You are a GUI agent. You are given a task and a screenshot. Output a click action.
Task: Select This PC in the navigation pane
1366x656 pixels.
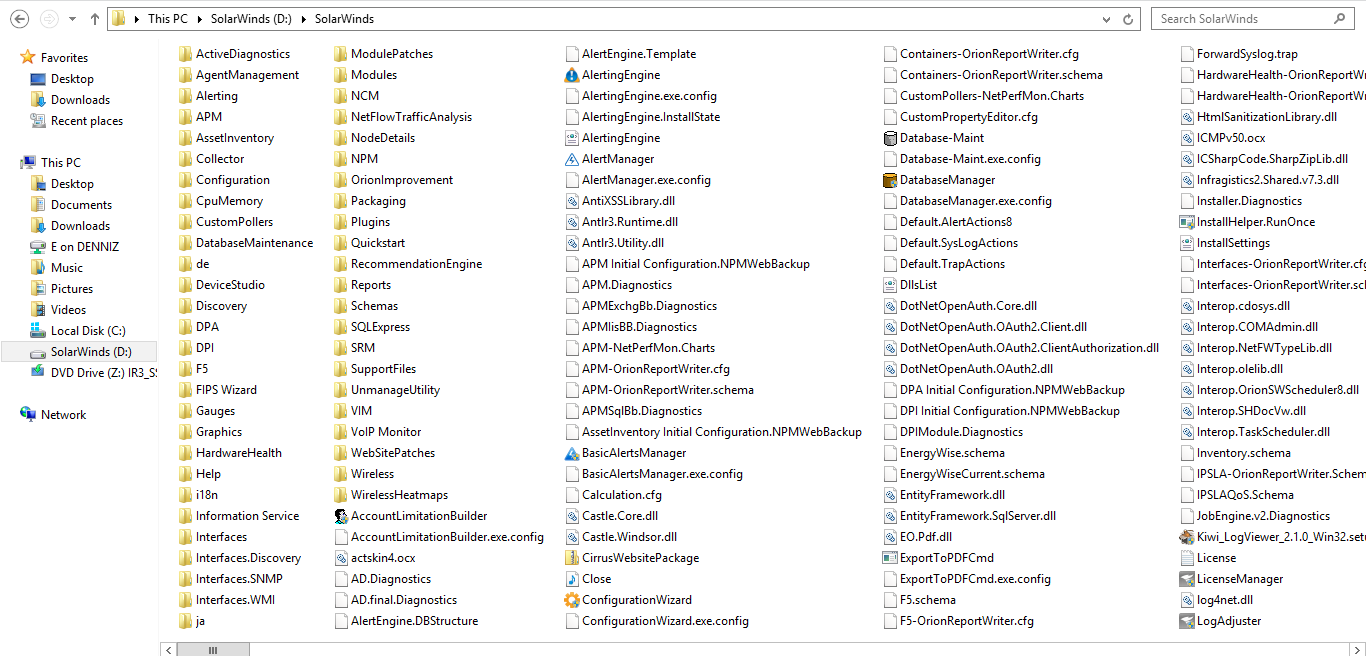pyautogui.click(x=61, y=163)
